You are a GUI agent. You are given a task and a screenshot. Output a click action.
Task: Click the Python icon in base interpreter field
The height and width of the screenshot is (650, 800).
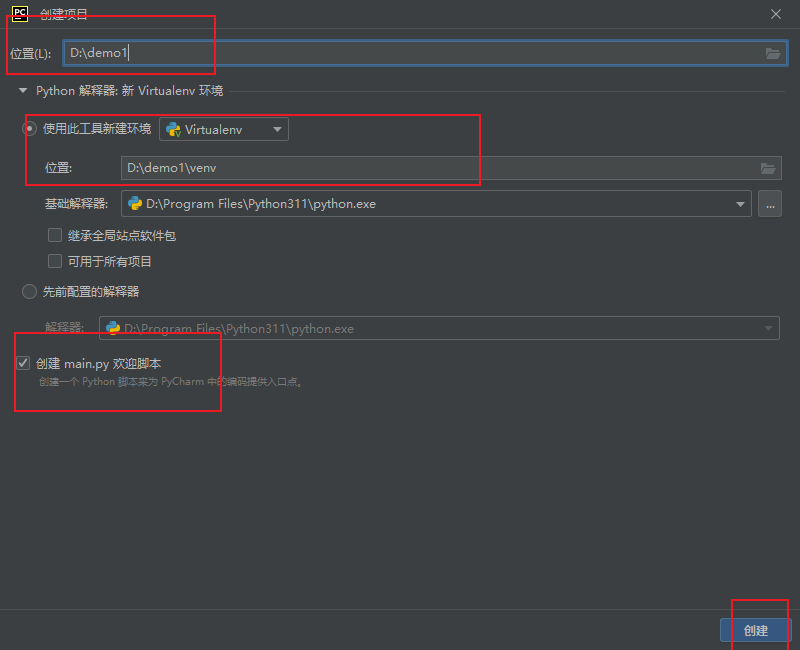pyautogui.click(x=135, y=204)
